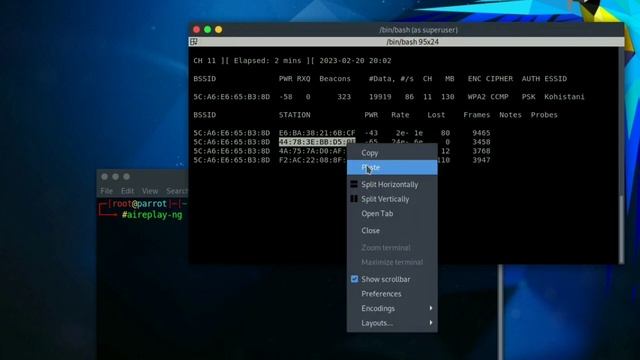Click the STATION column header
The height and width of the screenshot is (360, 640).
294,115
